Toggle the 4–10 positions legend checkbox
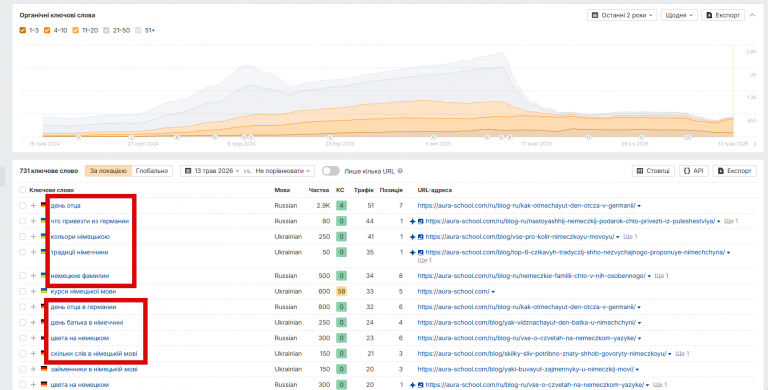This screenshot has height=390, width=768. click(x=47, y=30)
